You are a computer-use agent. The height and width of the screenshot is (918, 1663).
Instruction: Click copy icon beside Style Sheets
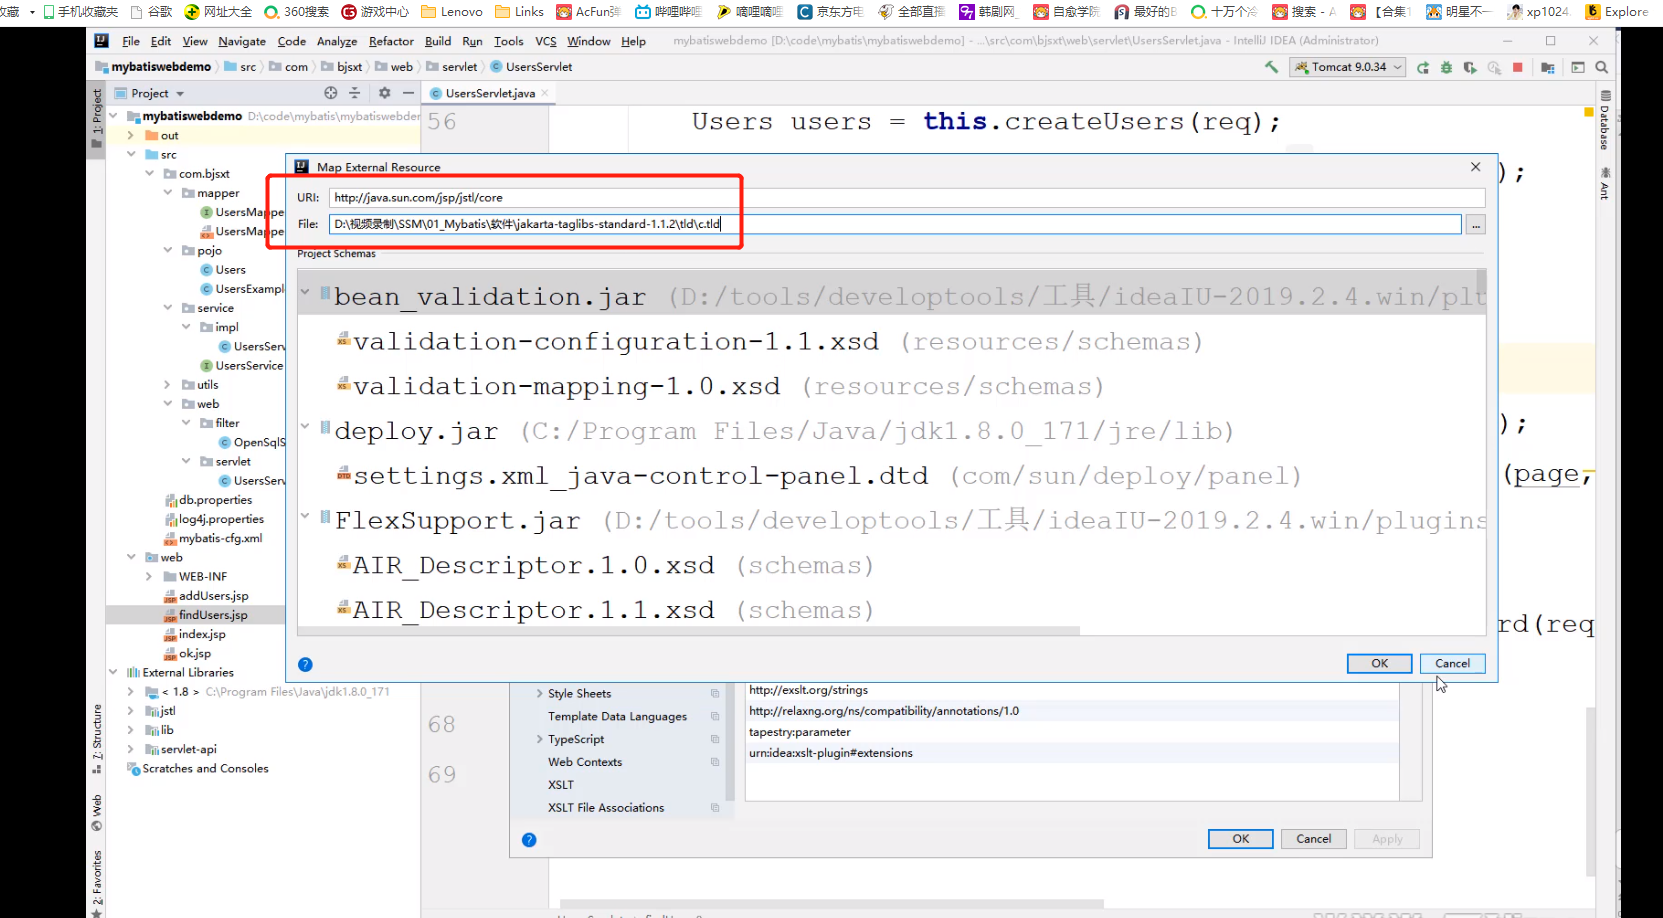point(715,693)
